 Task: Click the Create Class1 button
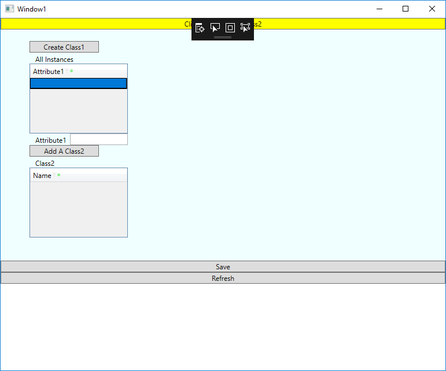(x=64, y=47)
